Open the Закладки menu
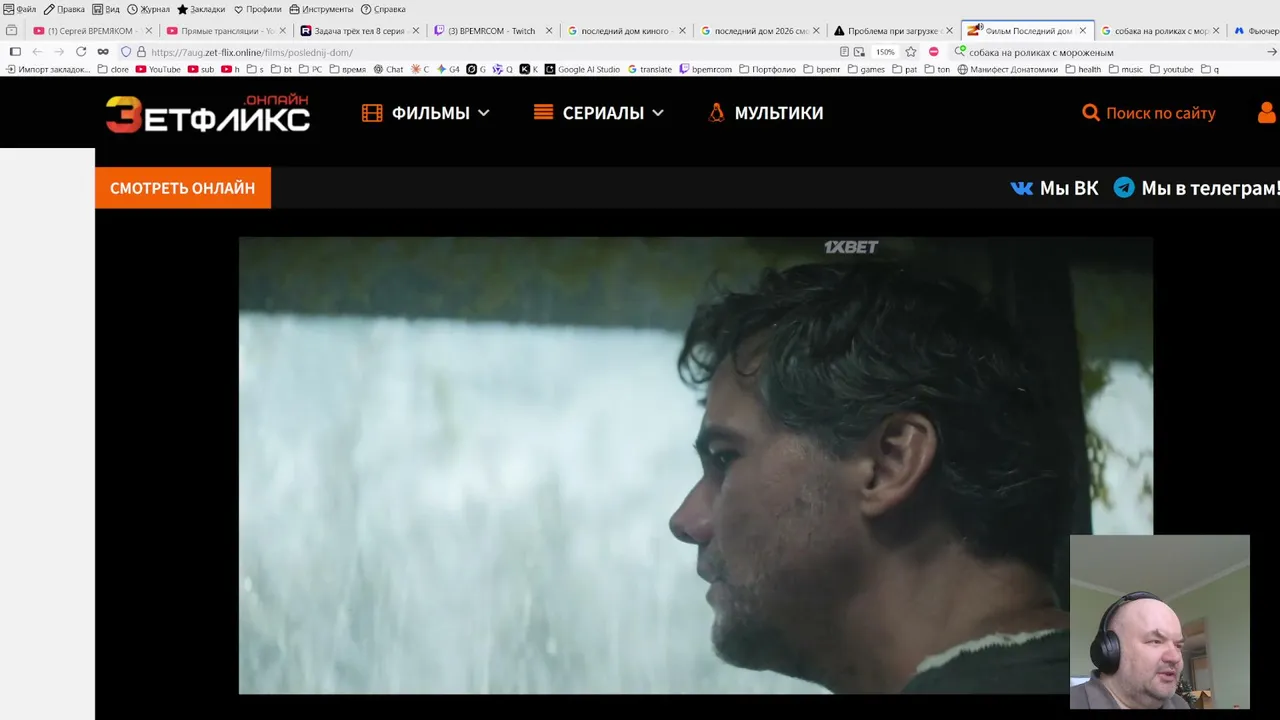Viewport: 1280px width, 720px height. pyautogui.click(x=201, y=9)
